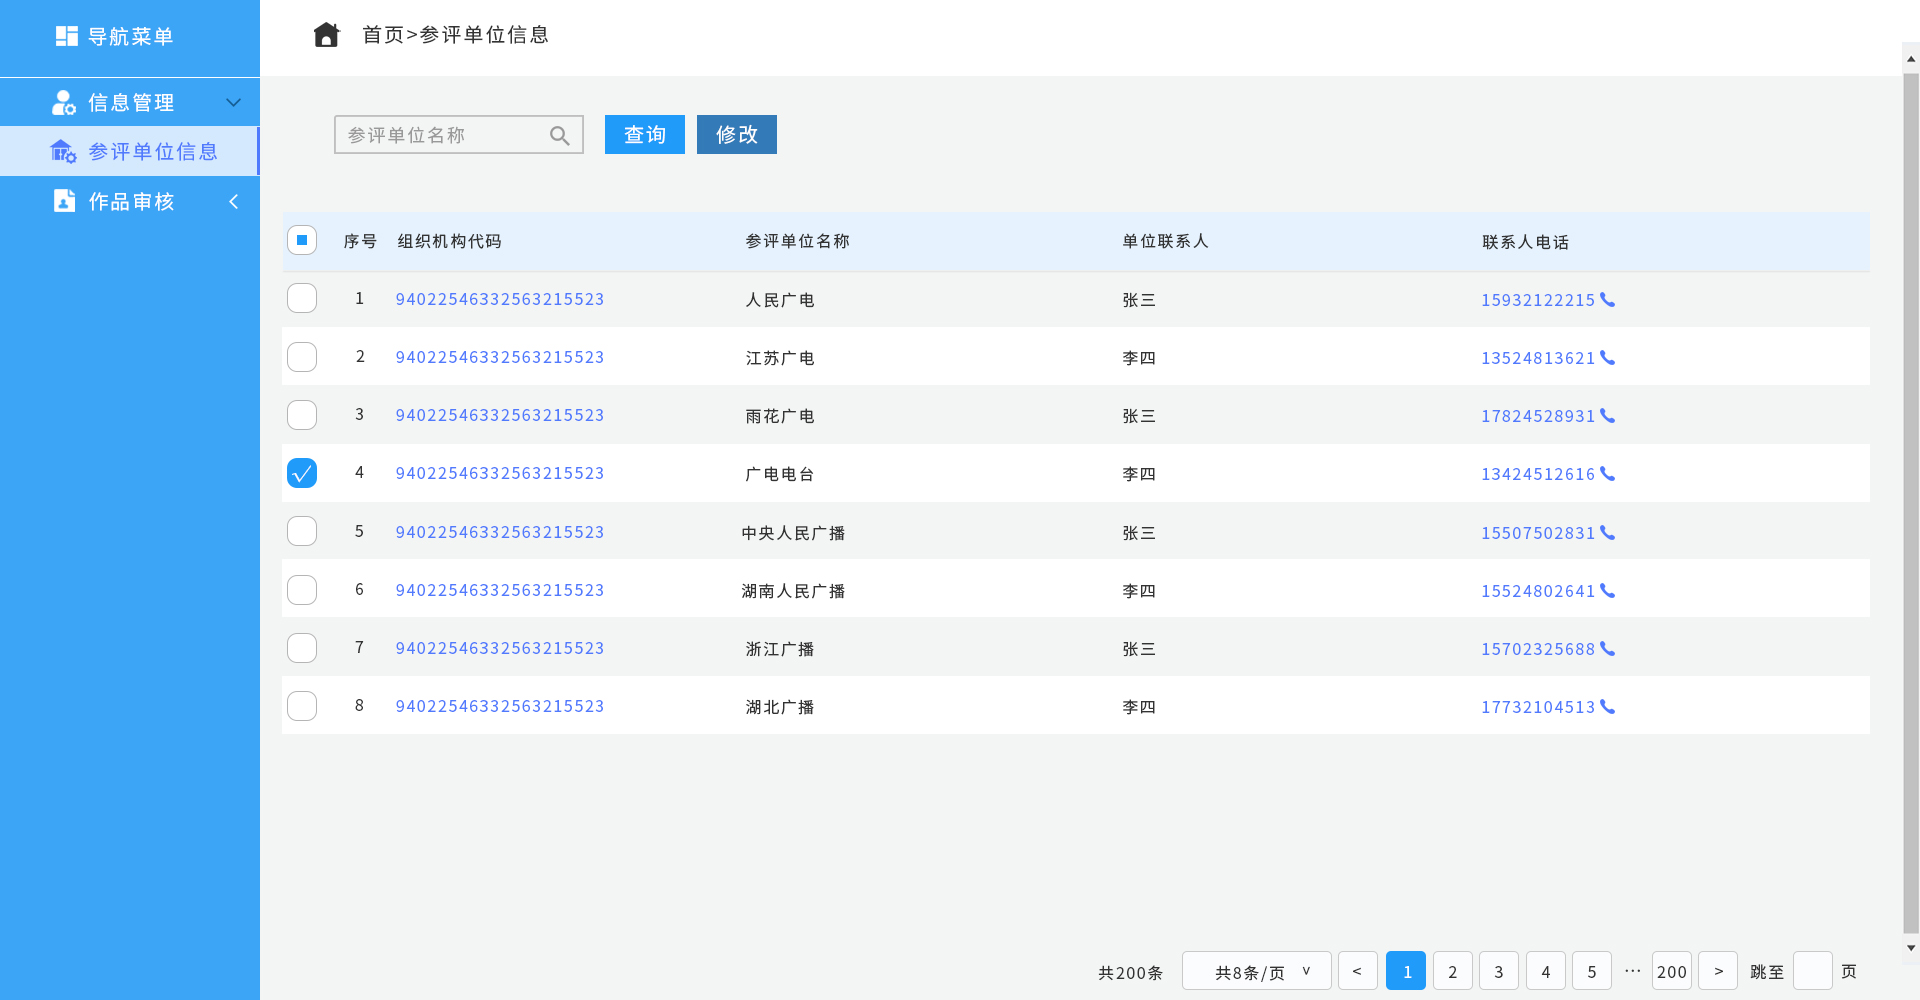This screenshot has width=1920, height=1000.
Task: Toggle the select-all checkbox in table header
Action: click(x=302, y=240)
